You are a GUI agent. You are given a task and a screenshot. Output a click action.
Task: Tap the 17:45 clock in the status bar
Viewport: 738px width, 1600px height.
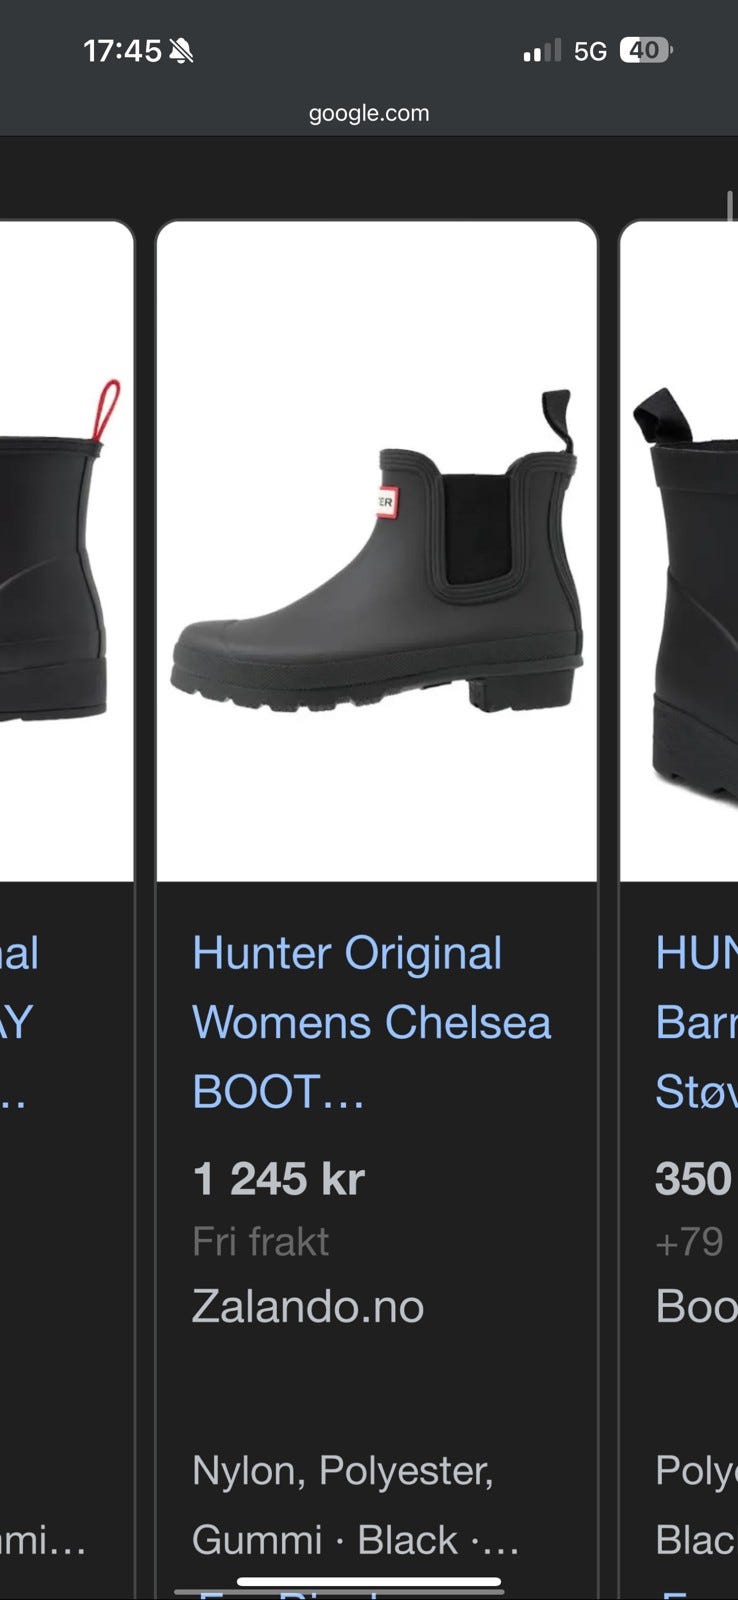click(122, 51)
